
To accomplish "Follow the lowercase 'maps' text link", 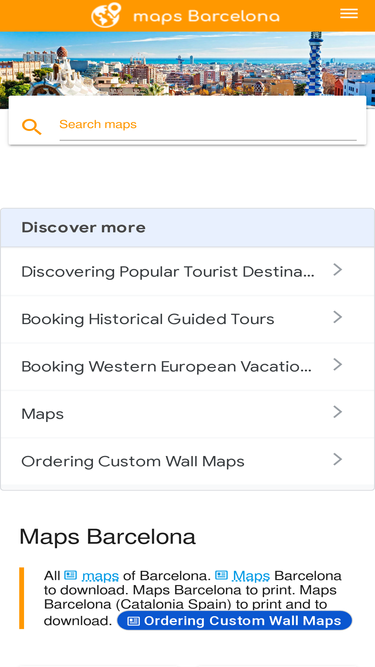I will tap(100, 576).
